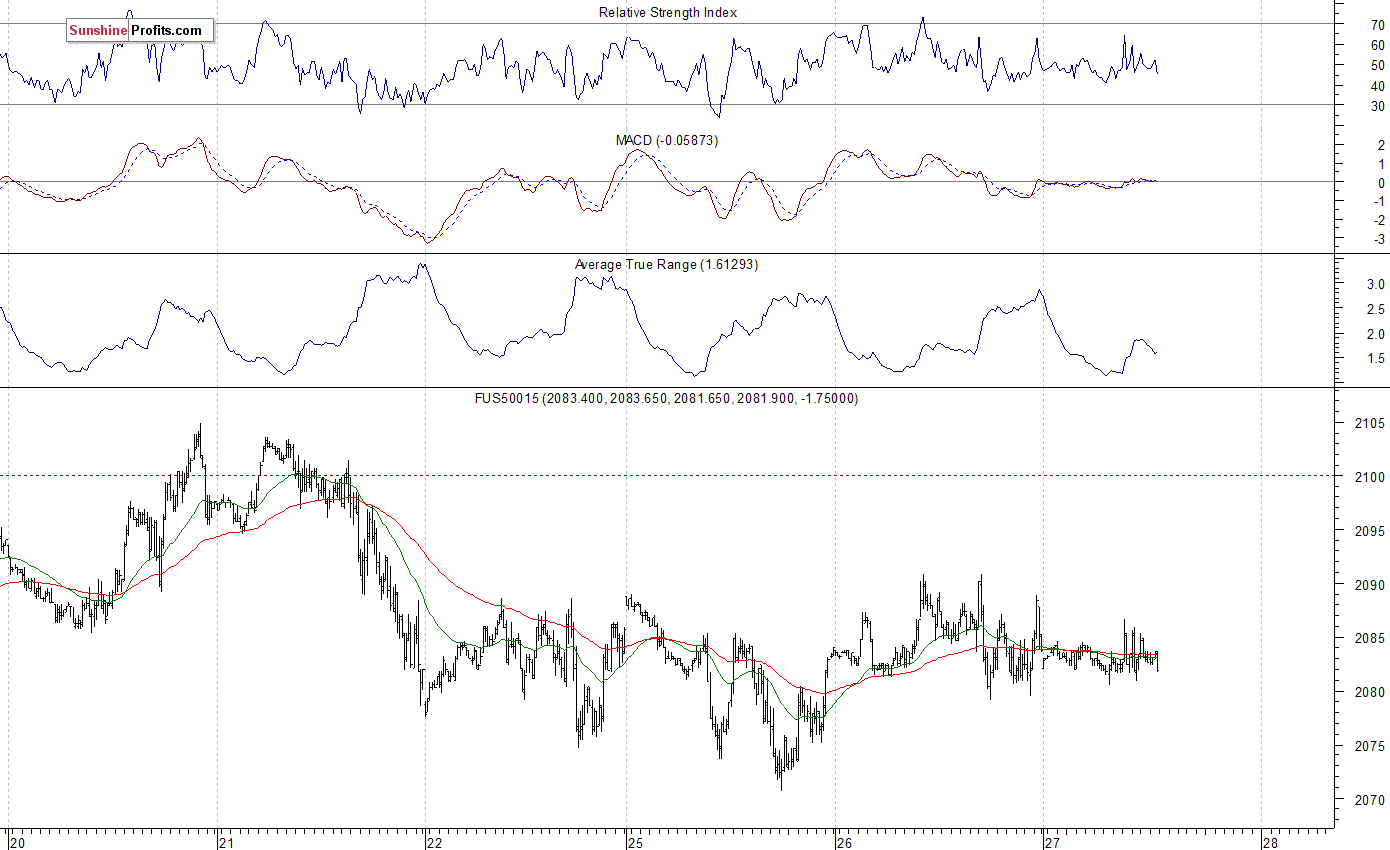The width and height of the screenshot is (1390, 850).
Task: Click the RSI 70 axis label
Action: 1378,25
